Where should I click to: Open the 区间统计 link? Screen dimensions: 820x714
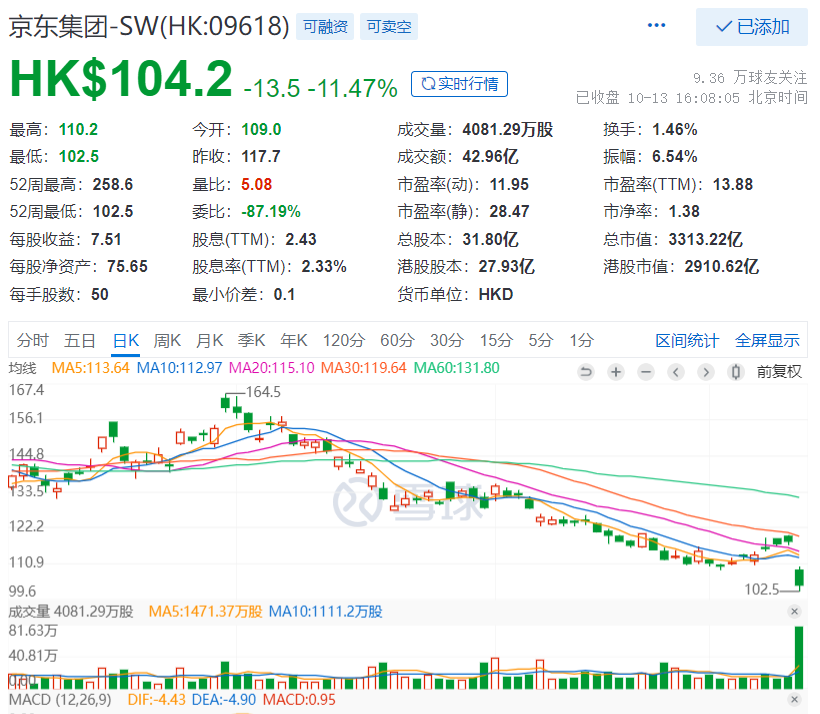point(687,340)
